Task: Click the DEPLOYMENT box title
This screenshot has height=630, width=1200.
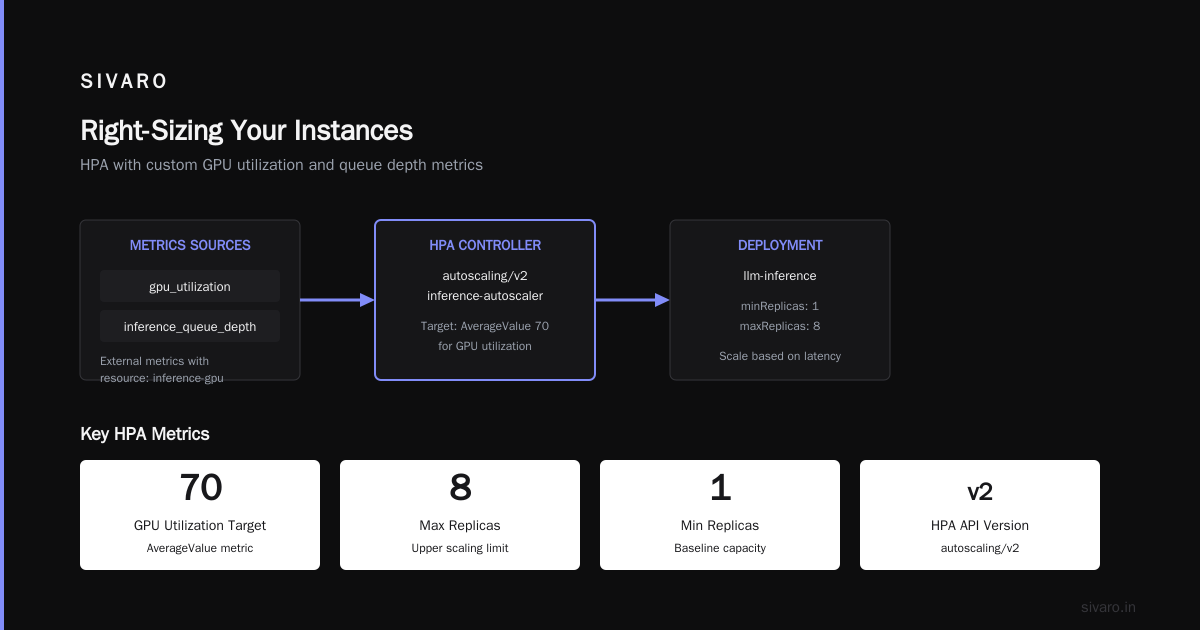Action: pyautogui.click(x=780, y=245)
